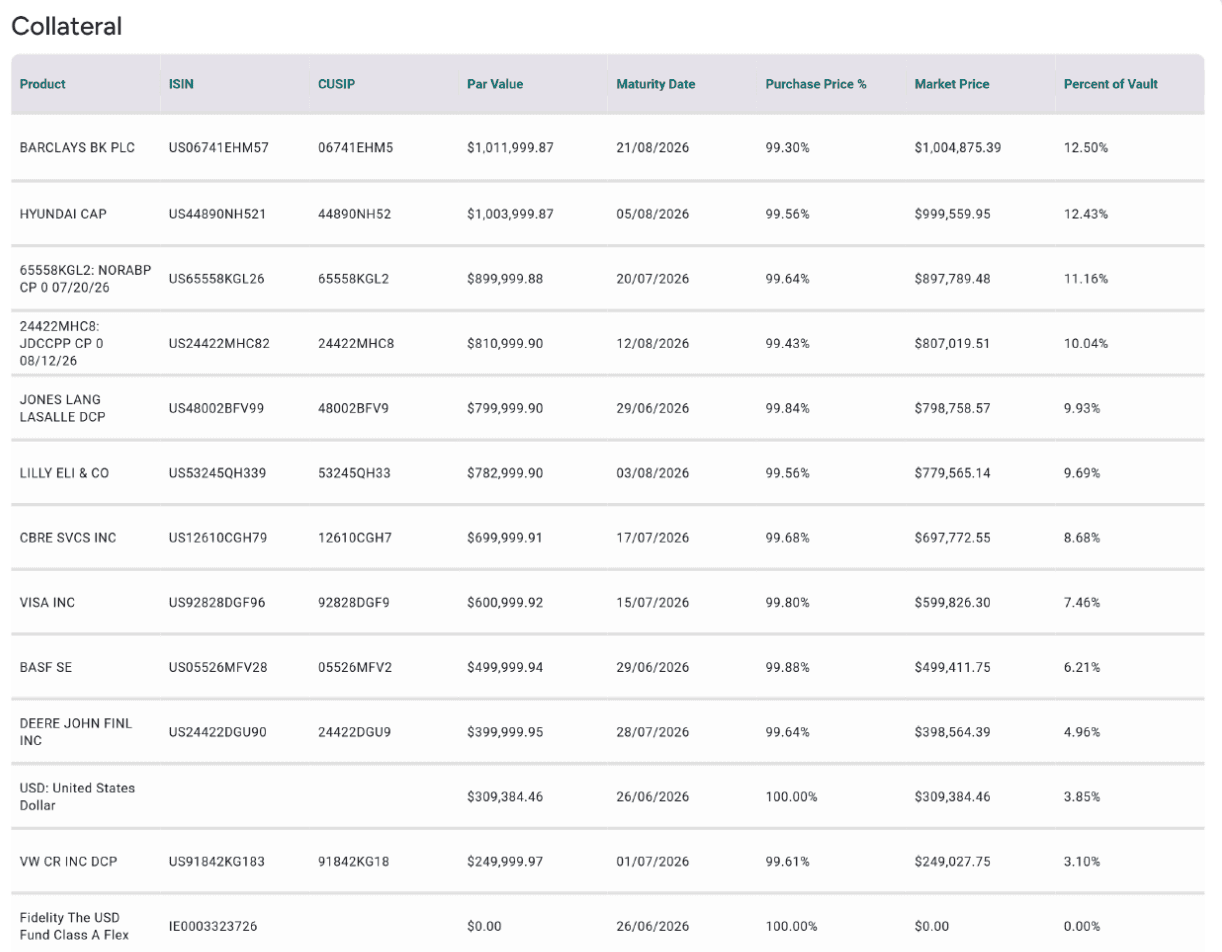The height and width of the screenshot is (952, 1222).
Task: Click ISIN US53245QH339
Action: click(218, 473)
